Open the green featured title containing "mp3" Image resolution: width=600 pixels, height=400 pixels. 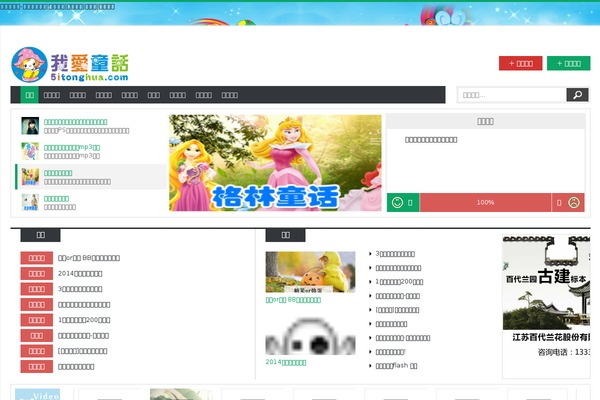tap(72, 147)
